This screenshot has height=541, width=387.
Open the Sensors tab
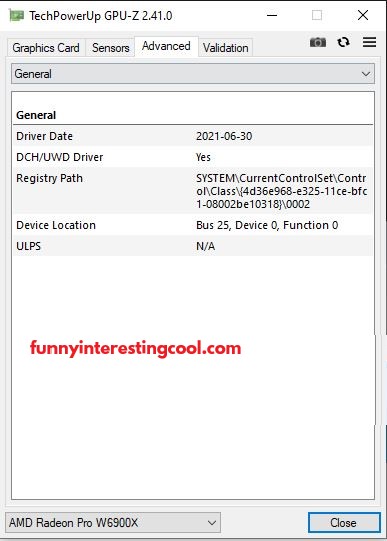(110, 48)
